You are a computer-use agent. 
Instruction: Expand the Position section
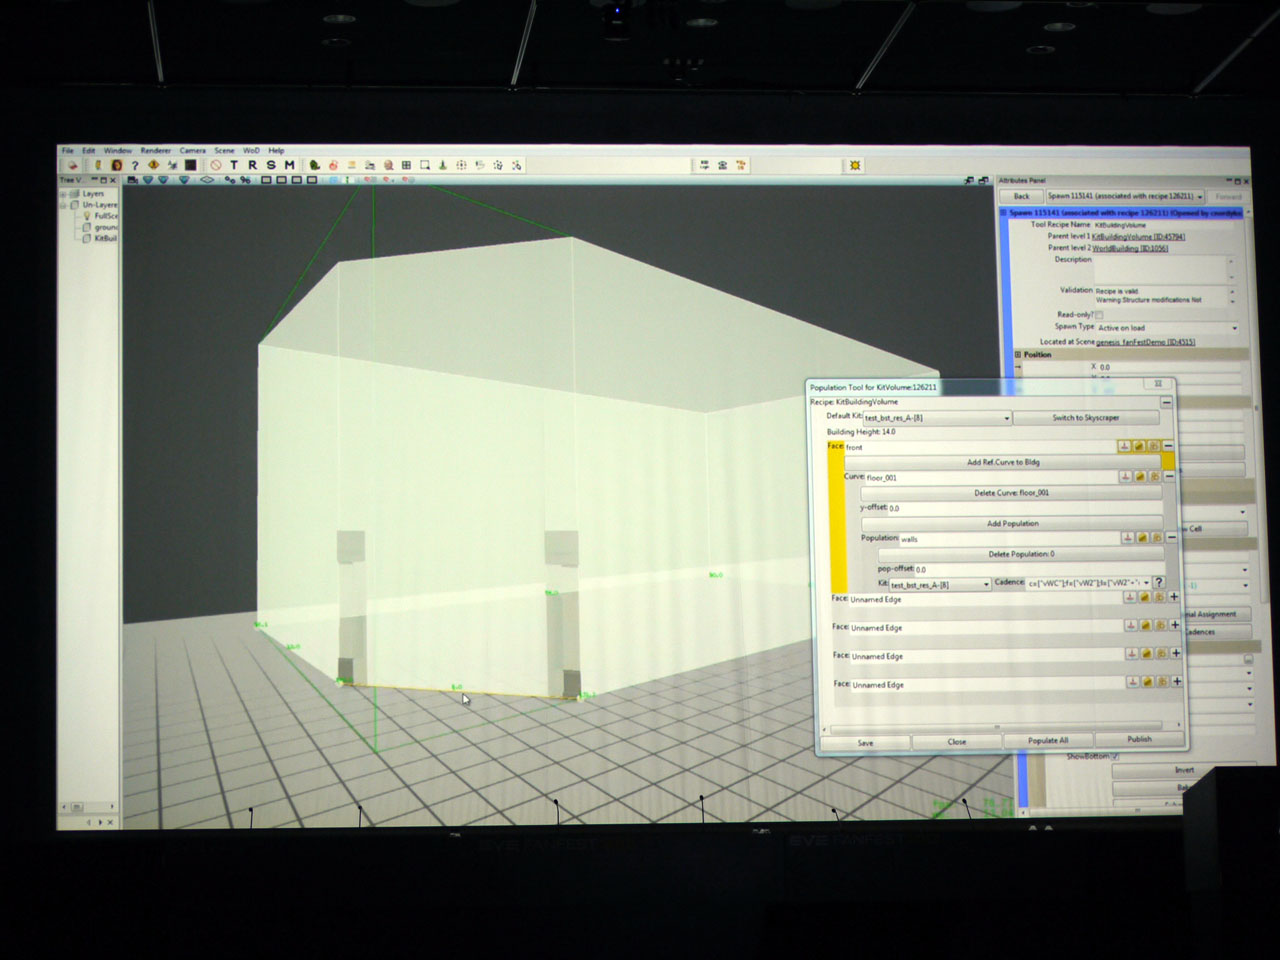click(1018, 354)
